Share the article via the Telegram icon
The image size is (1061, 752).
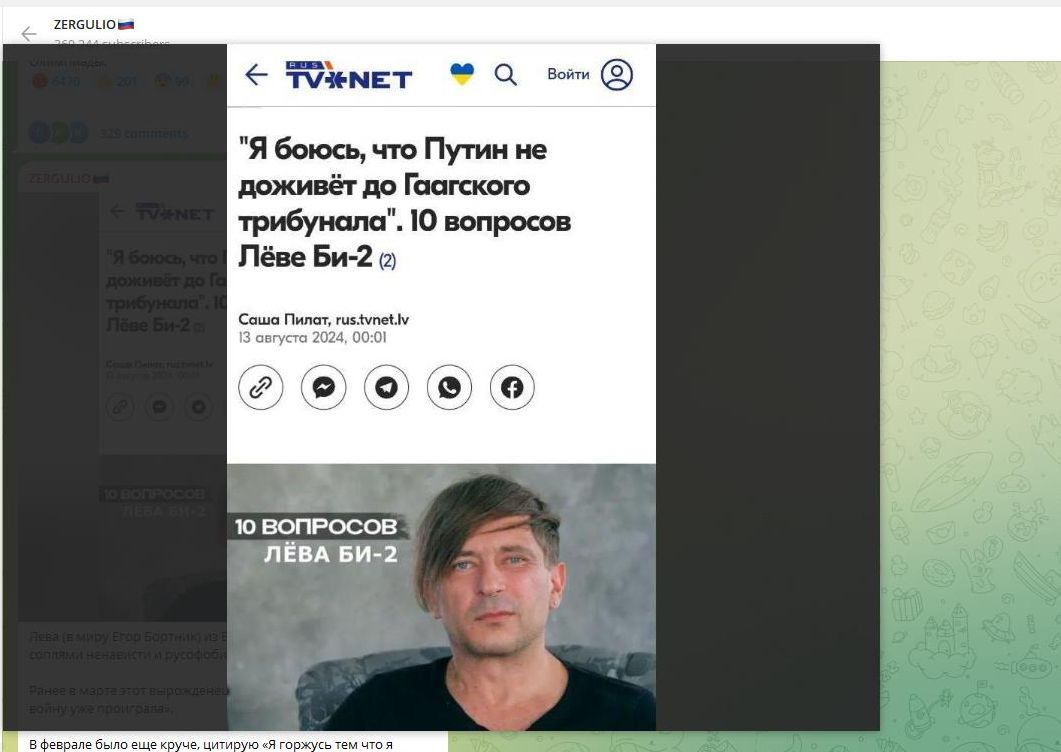click(386, 387)
